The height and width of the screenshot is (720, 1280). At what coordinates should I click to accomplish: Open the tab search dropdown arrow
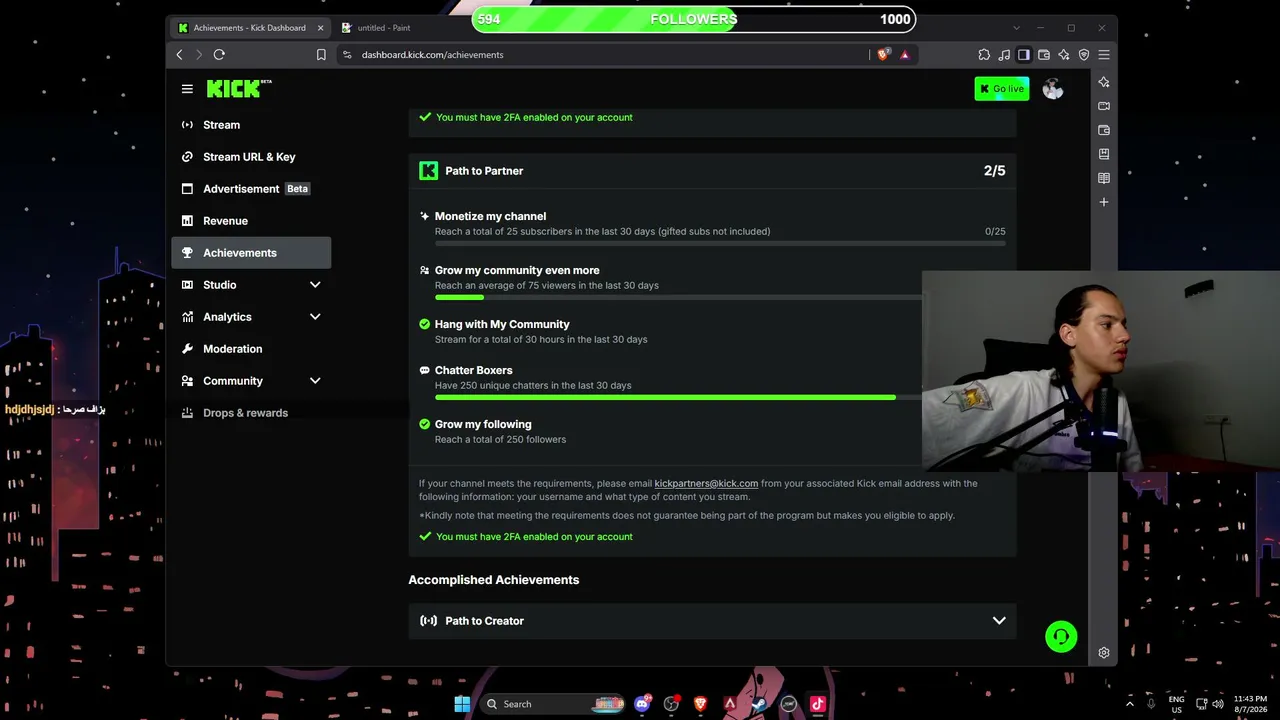coord(1017,28)
